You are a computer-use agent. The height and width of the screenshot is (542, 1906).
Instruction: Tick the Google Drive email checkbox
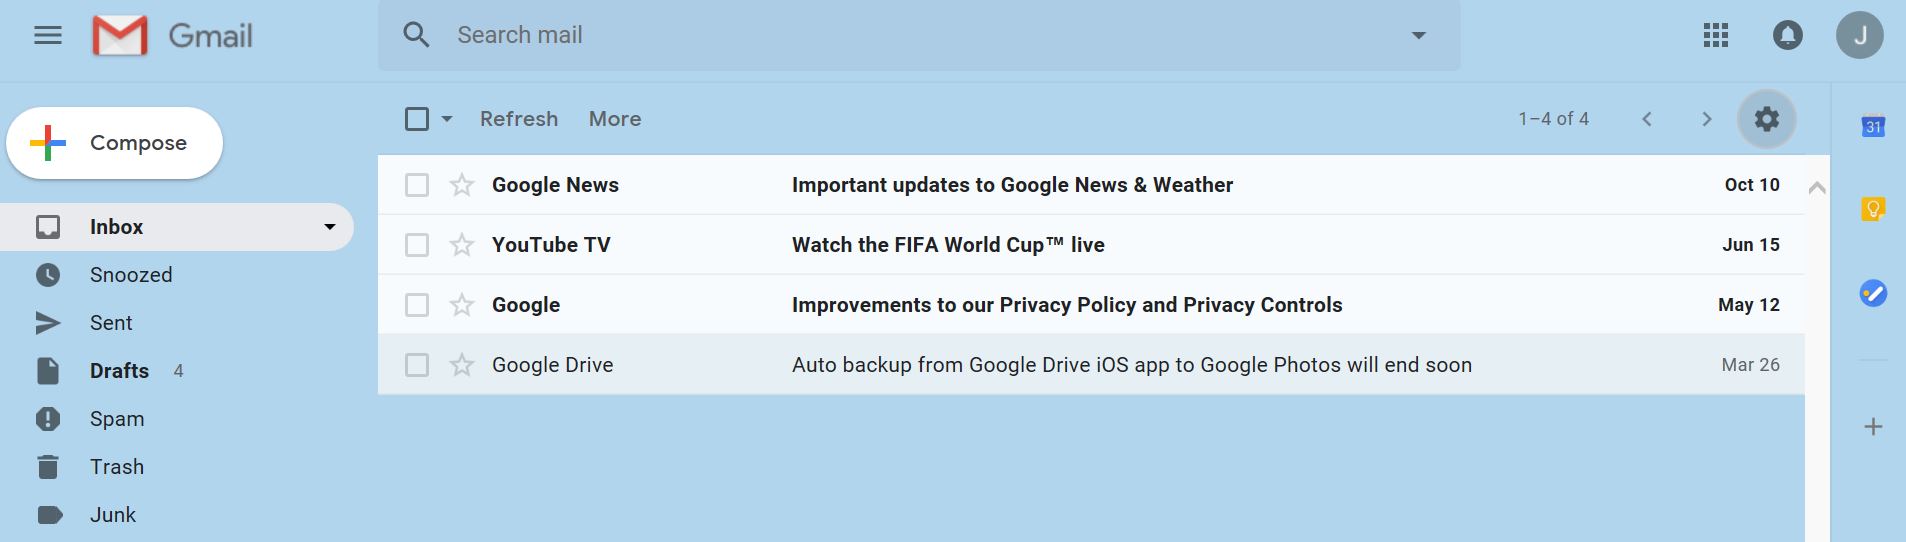click(x=417, y=365)
